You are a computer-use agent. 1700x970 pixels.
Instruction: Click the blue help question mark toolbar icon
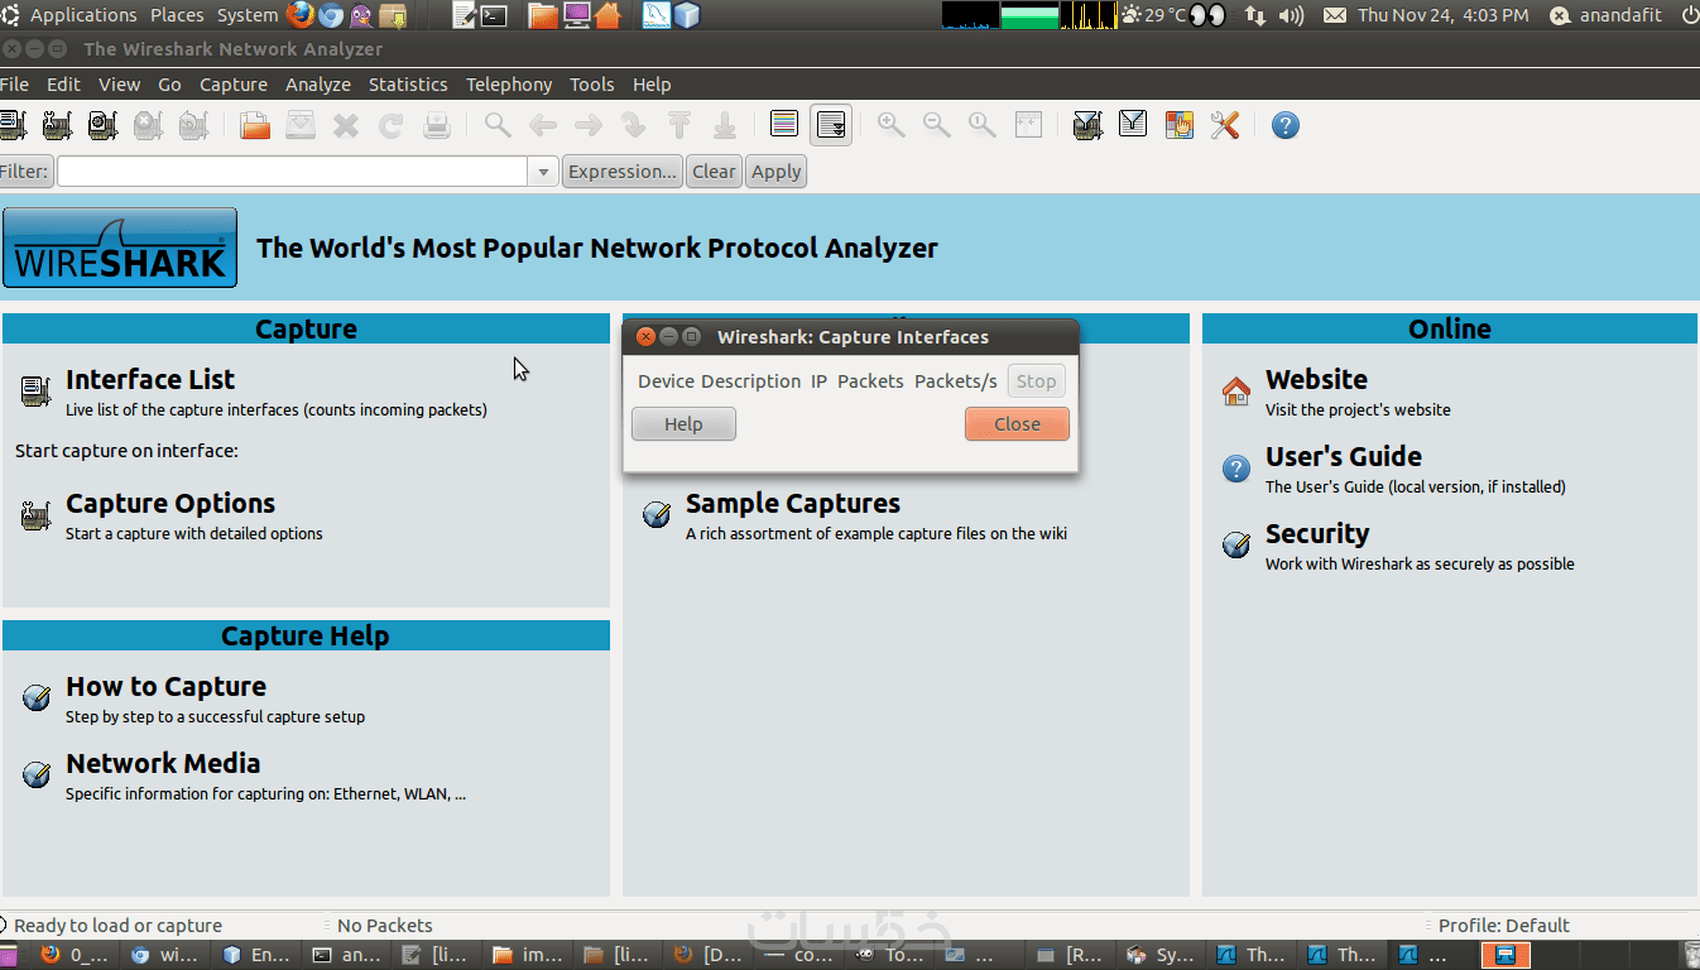click(1285, 125)
